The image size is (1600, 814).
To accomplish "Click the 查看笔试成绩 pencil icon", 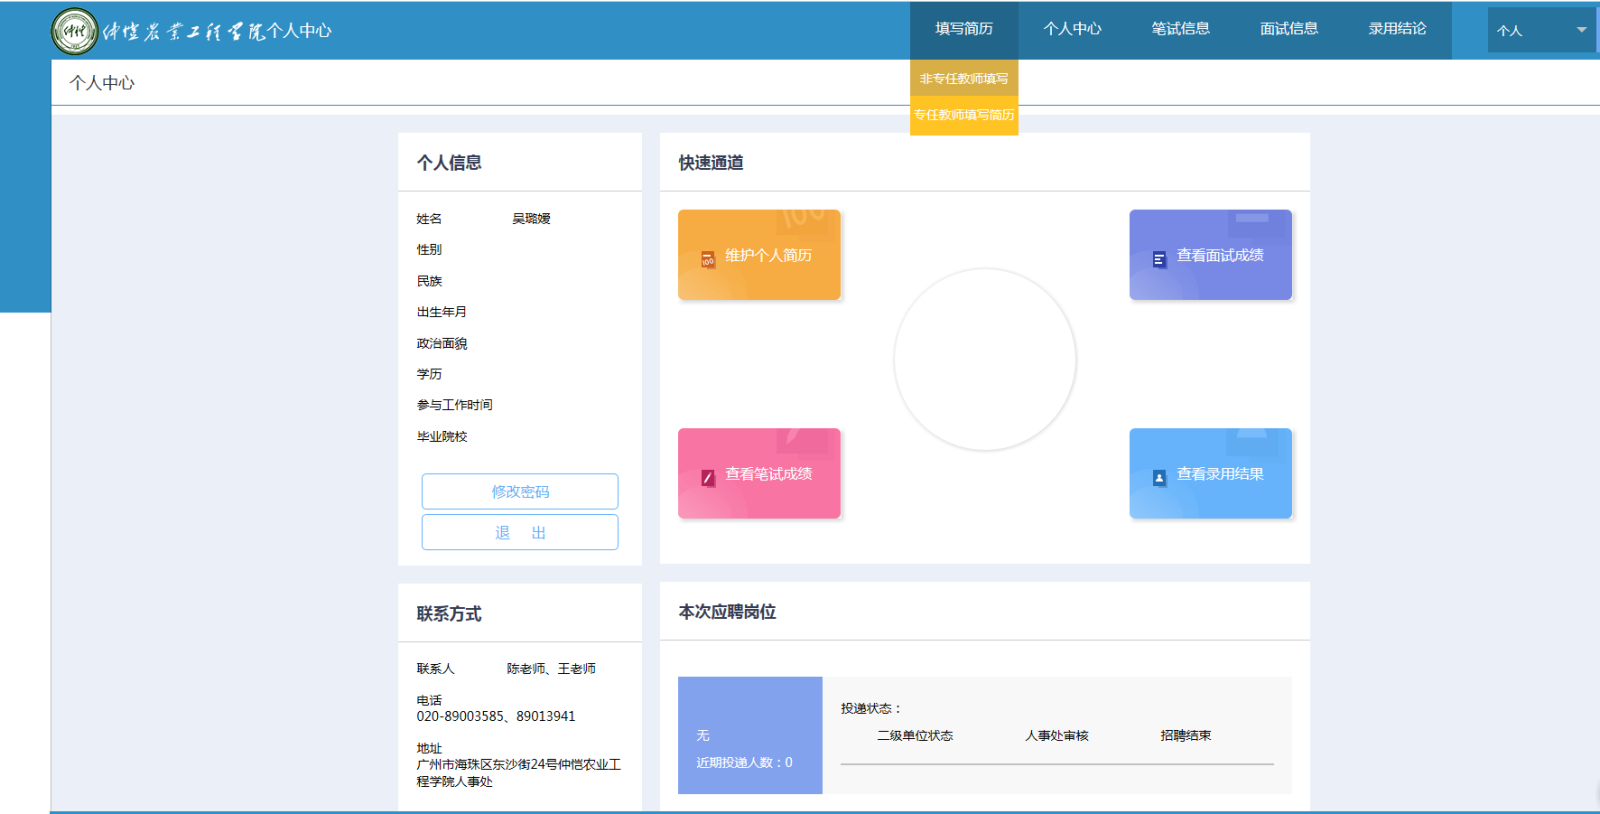I will pyautogui.click(x=708, y=478).
